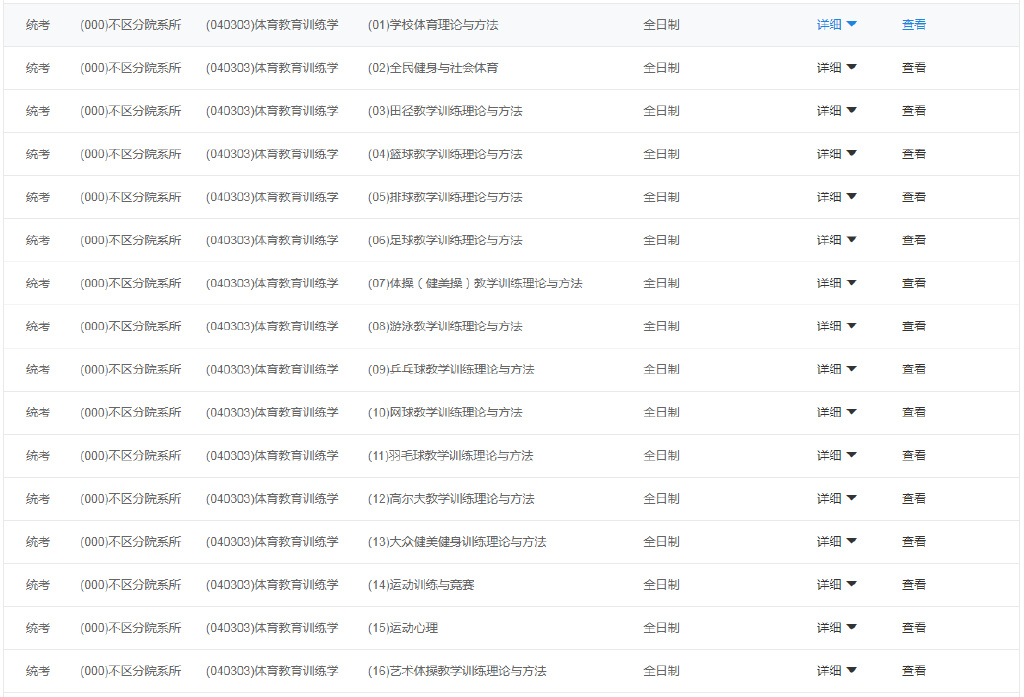Select the text (14)运动训练与竞赛

point(421,585)
